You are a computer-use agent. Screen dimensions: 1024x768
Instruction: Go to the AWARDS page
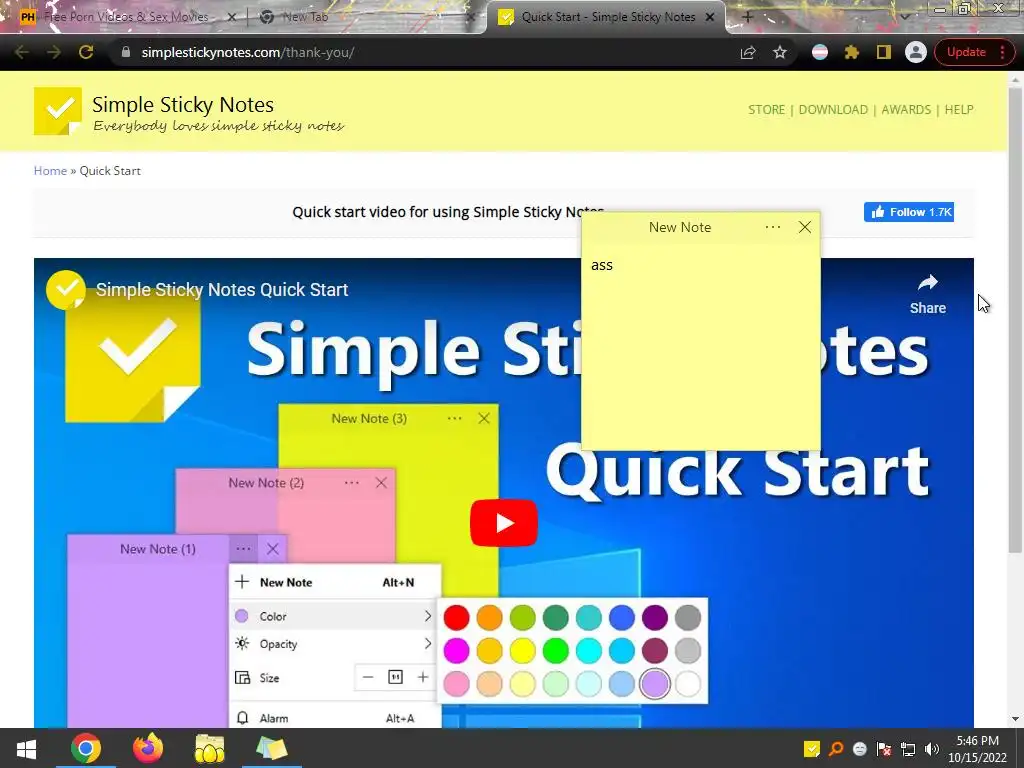pos(906,110)
